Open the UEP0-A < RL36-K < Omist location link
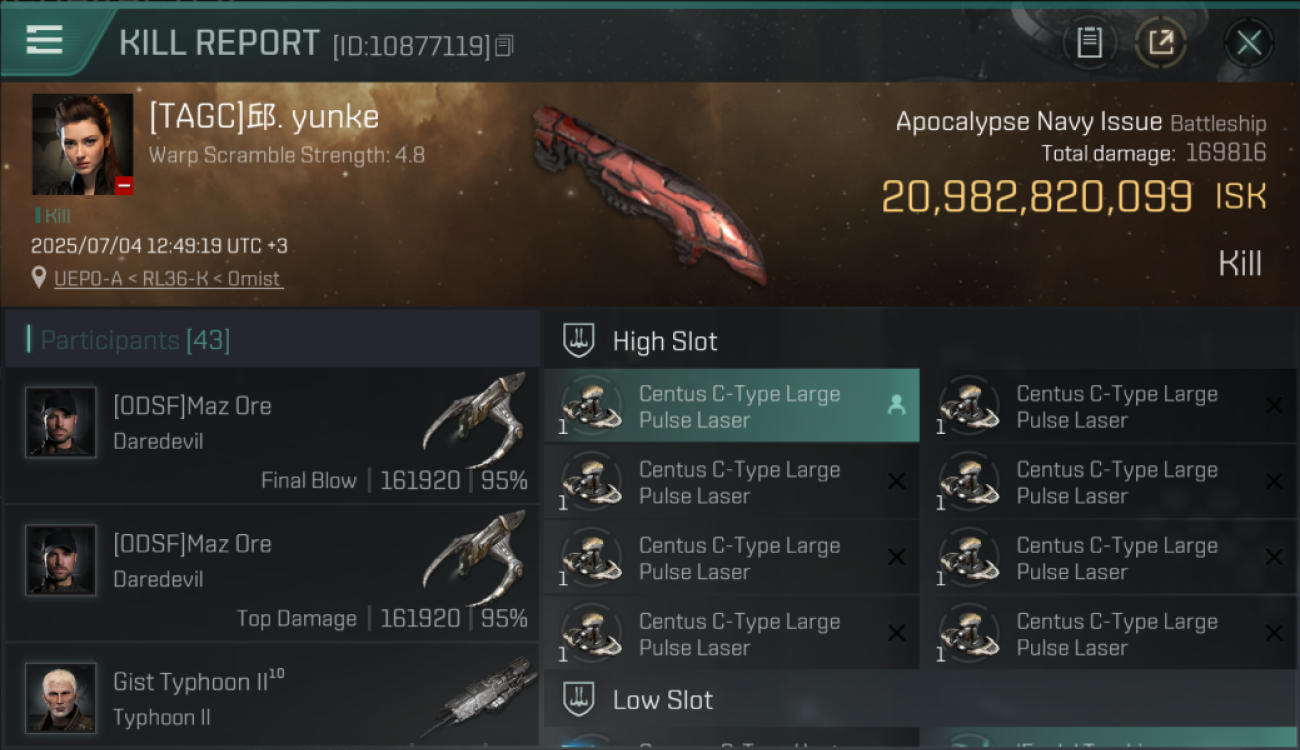This screenshot has height=750, width=1300. coord(168,279)
